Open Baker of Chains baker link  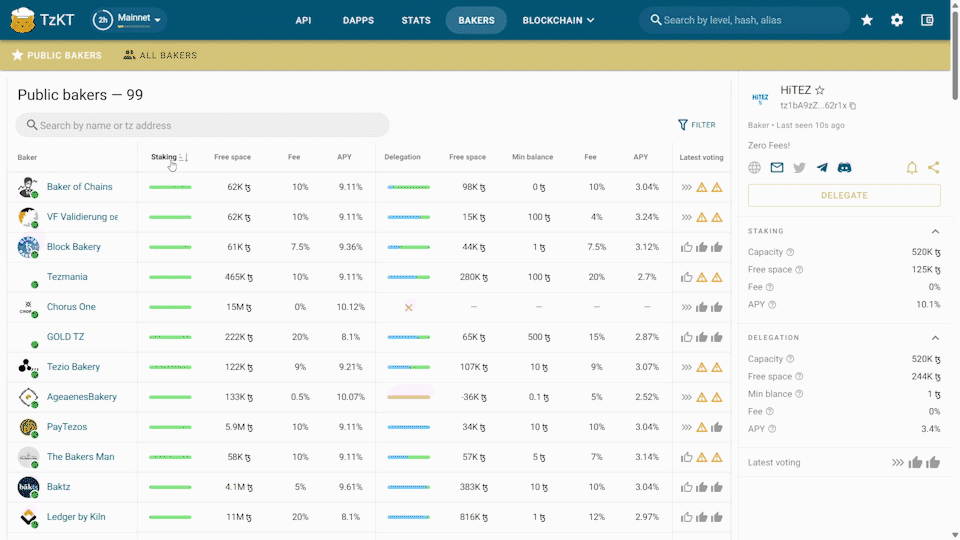point(80,187)
